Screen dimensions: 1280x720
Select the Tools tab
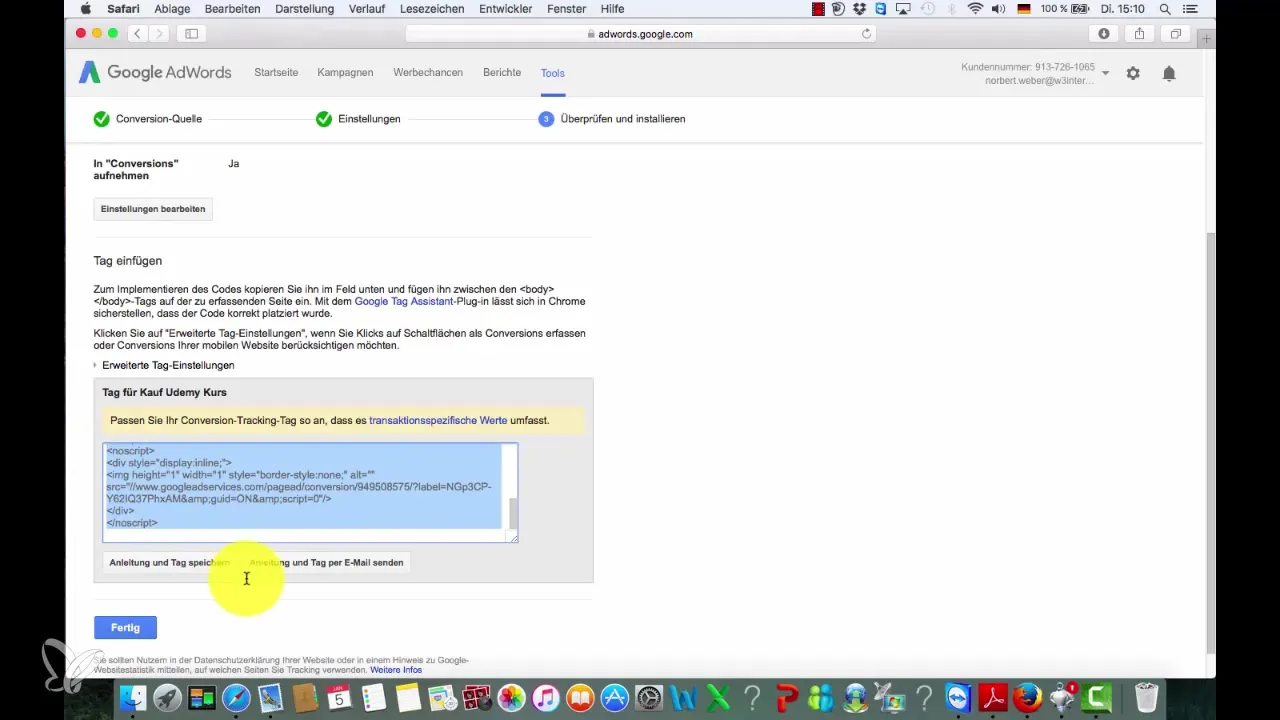click(x=553, y=73)
